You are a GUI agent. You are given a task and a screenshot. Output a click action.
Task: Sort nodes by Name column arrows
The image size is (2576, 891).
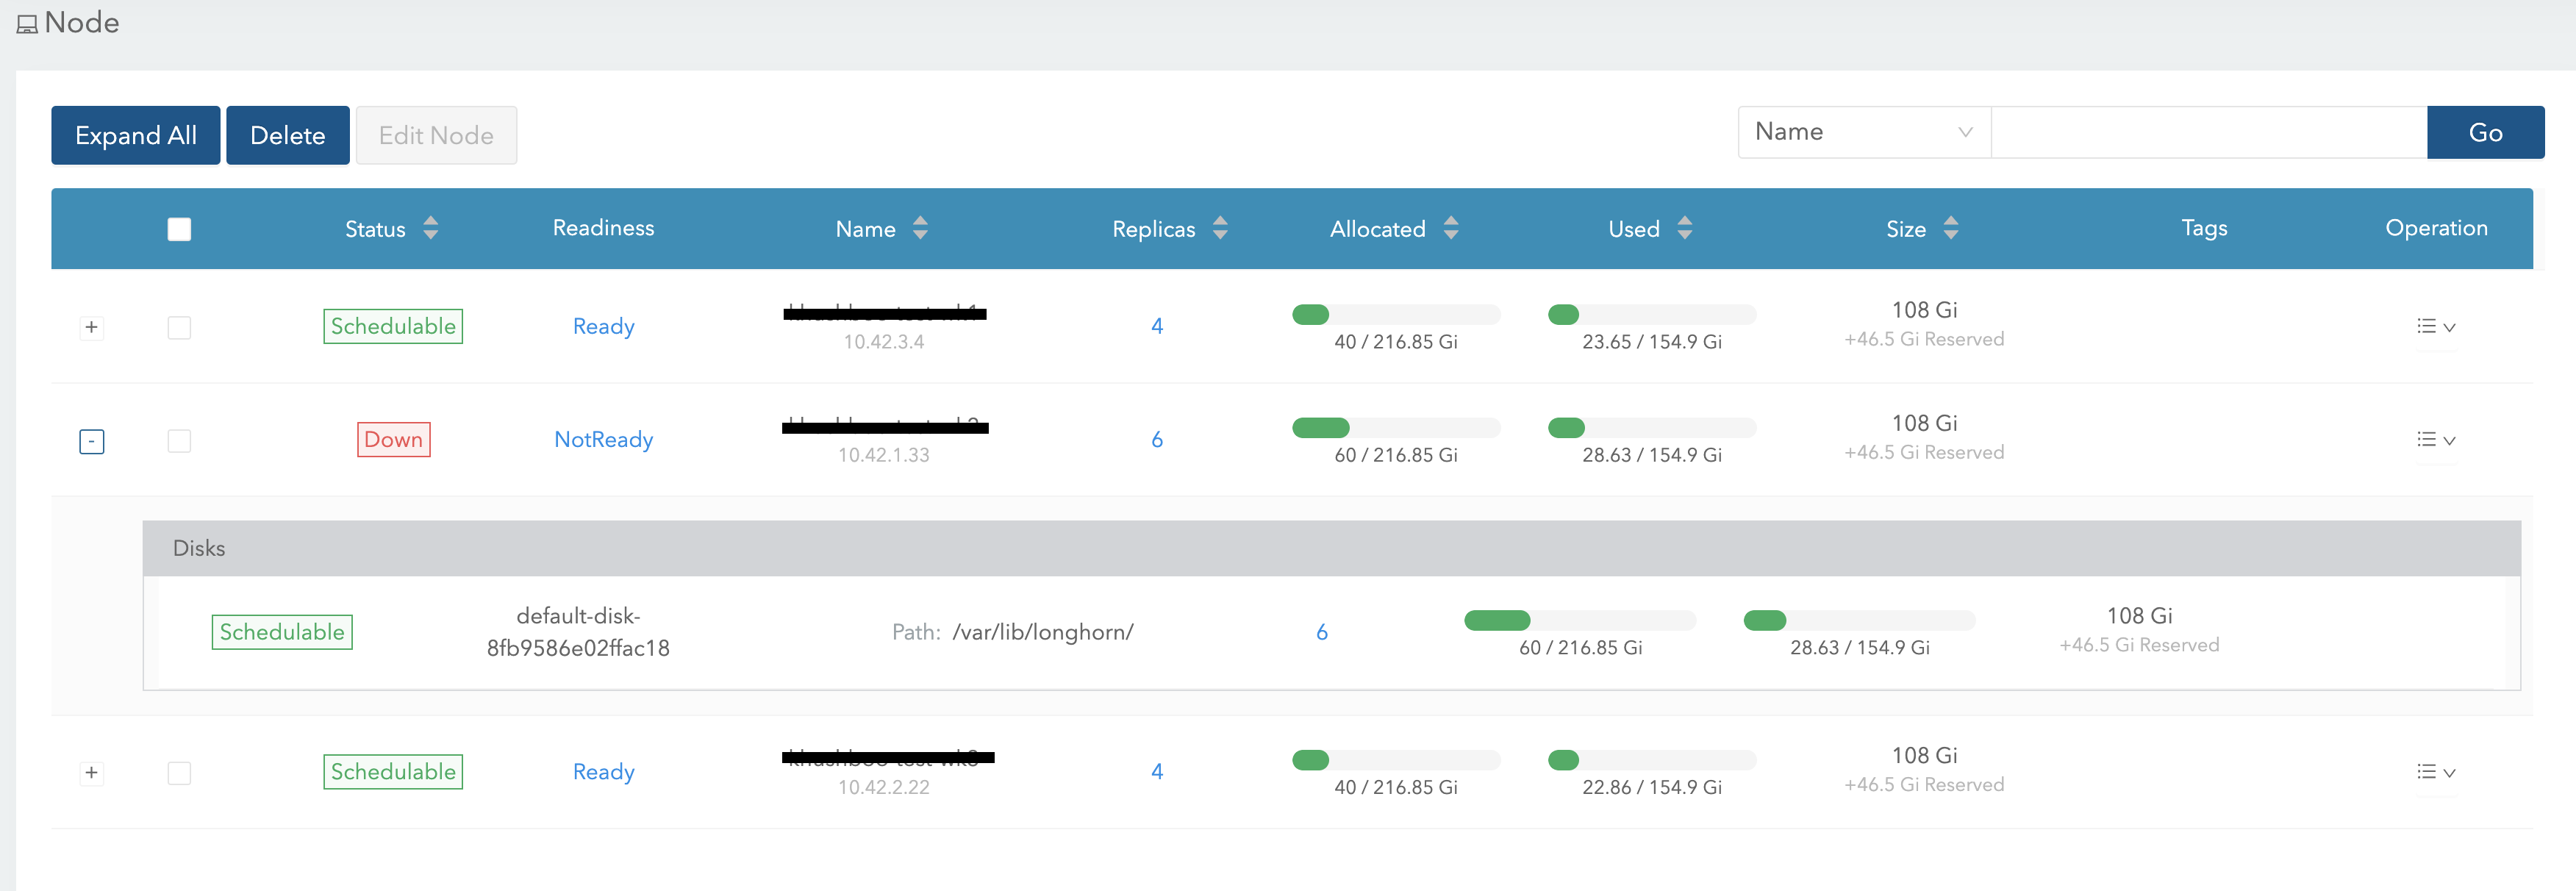[x=920, y=228]
